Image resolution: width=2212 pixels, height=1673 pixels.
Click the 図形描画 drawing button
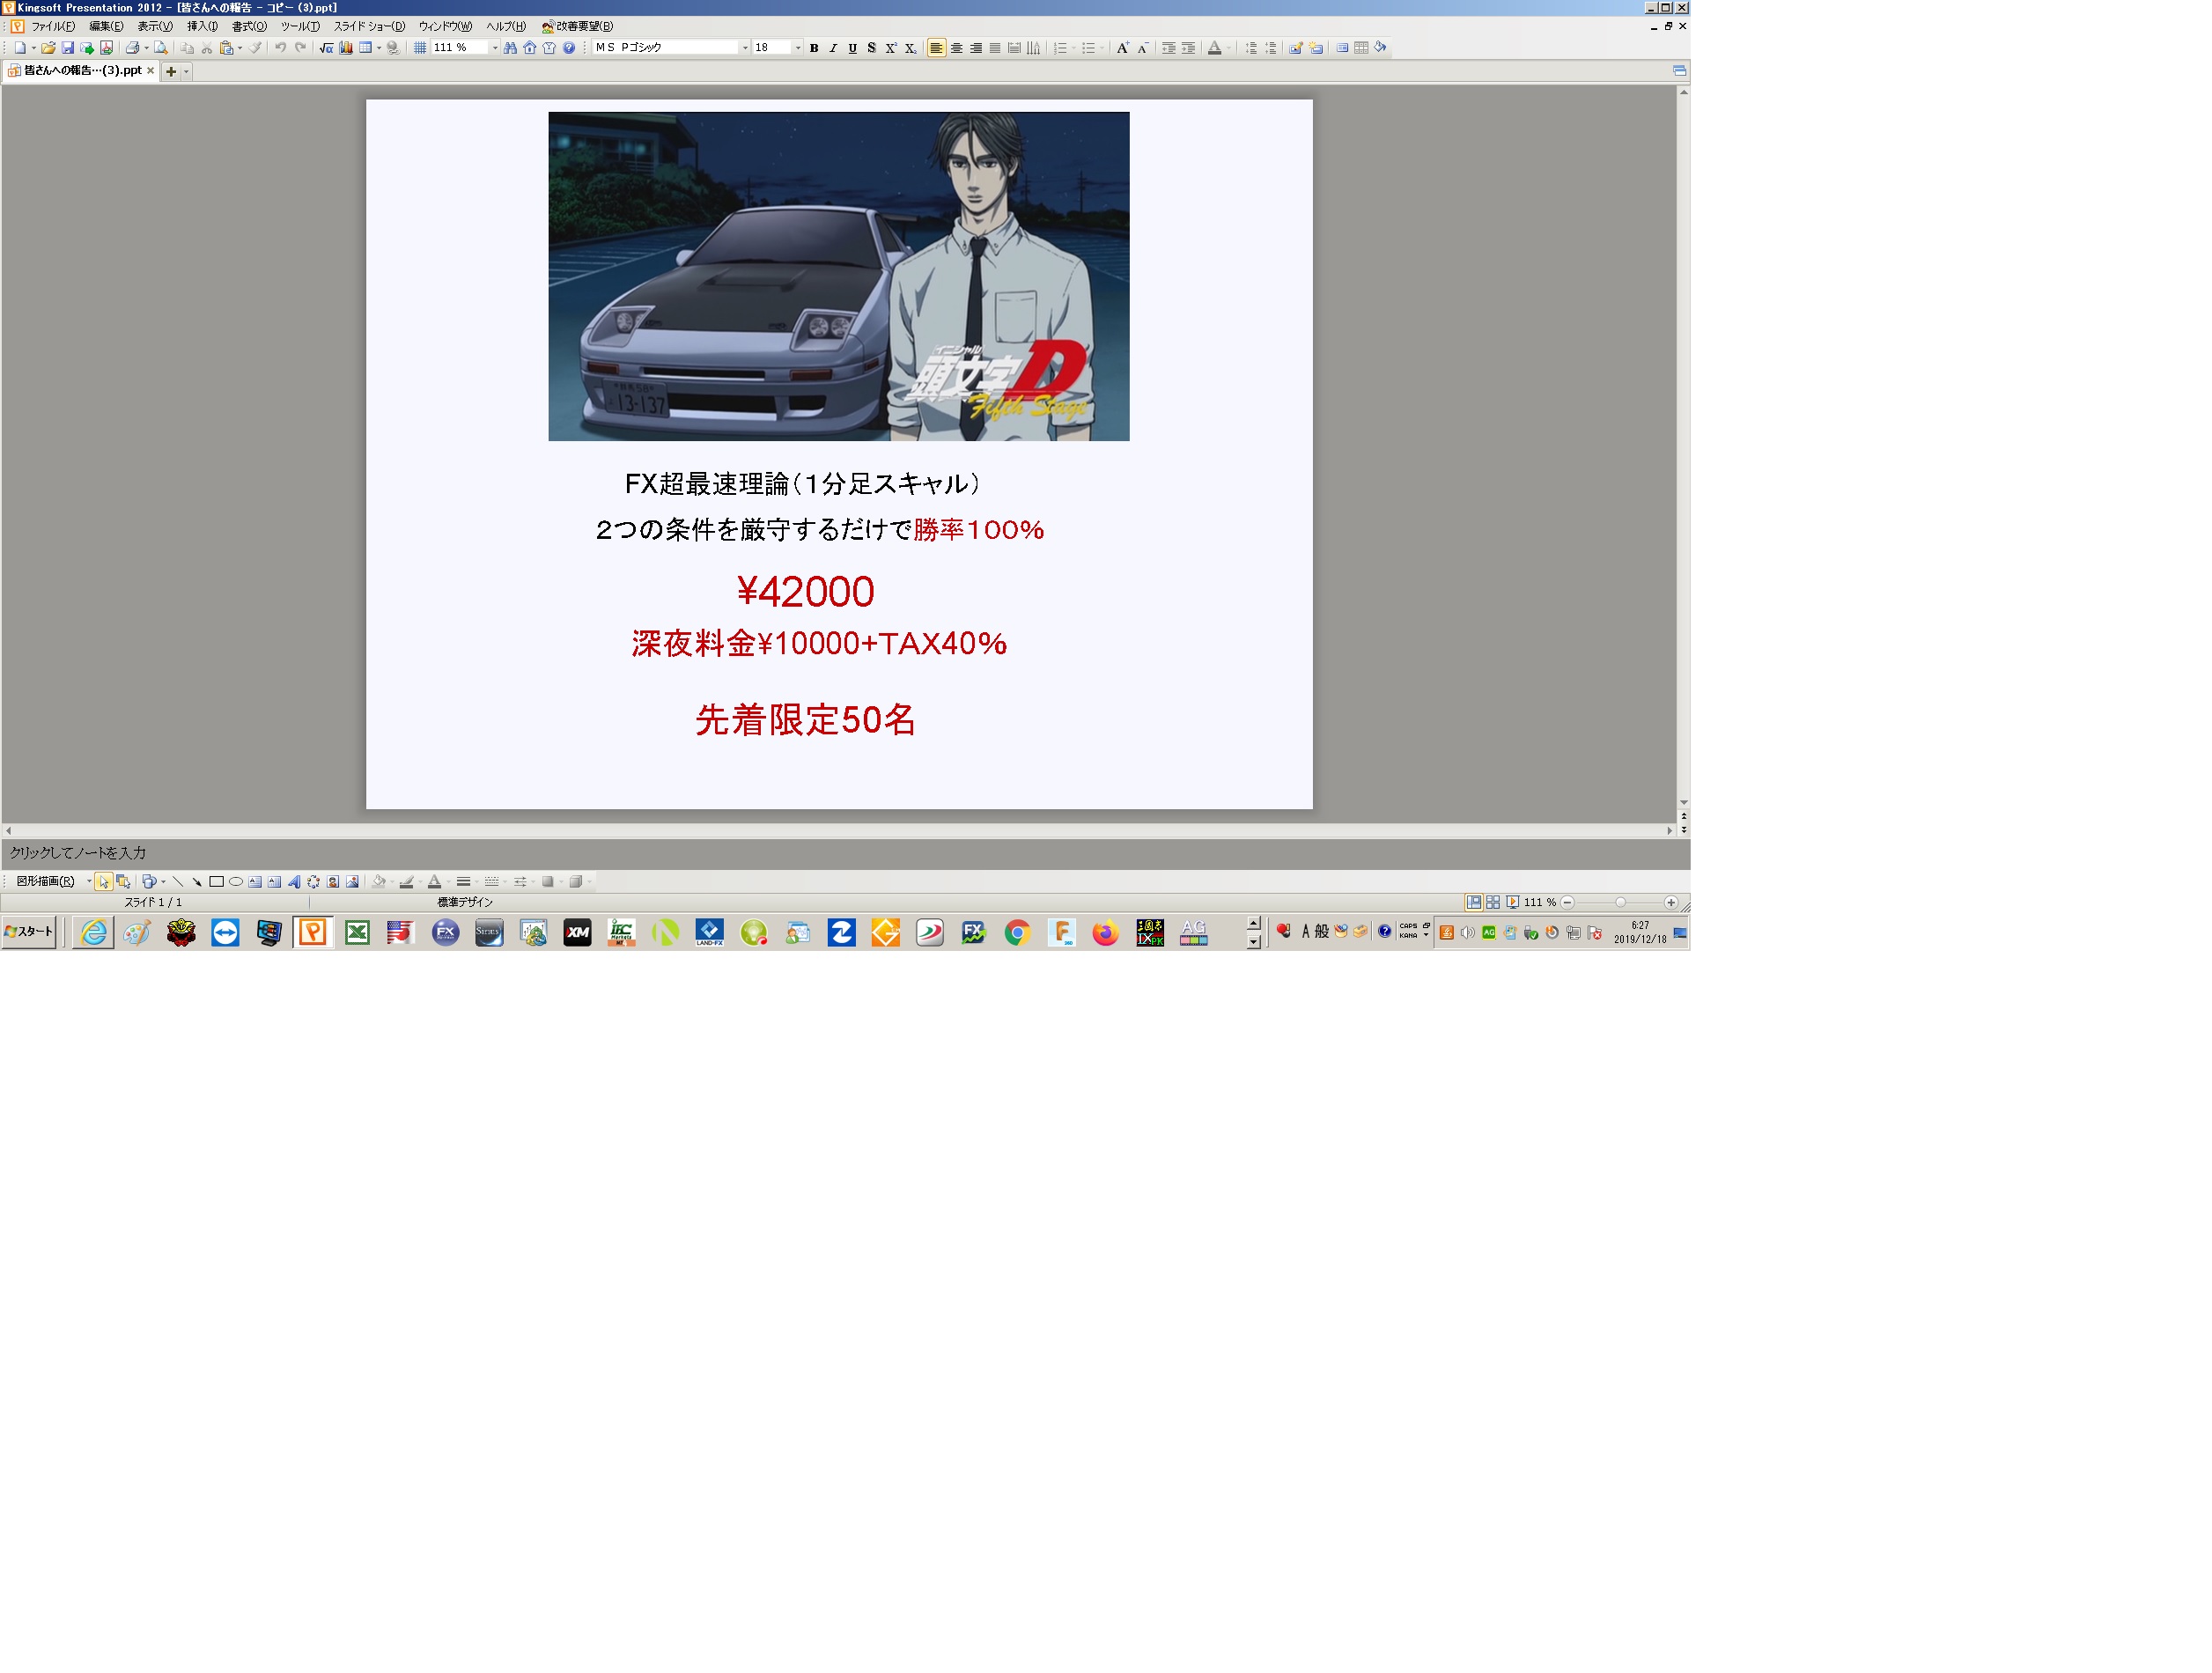[46, 882]
